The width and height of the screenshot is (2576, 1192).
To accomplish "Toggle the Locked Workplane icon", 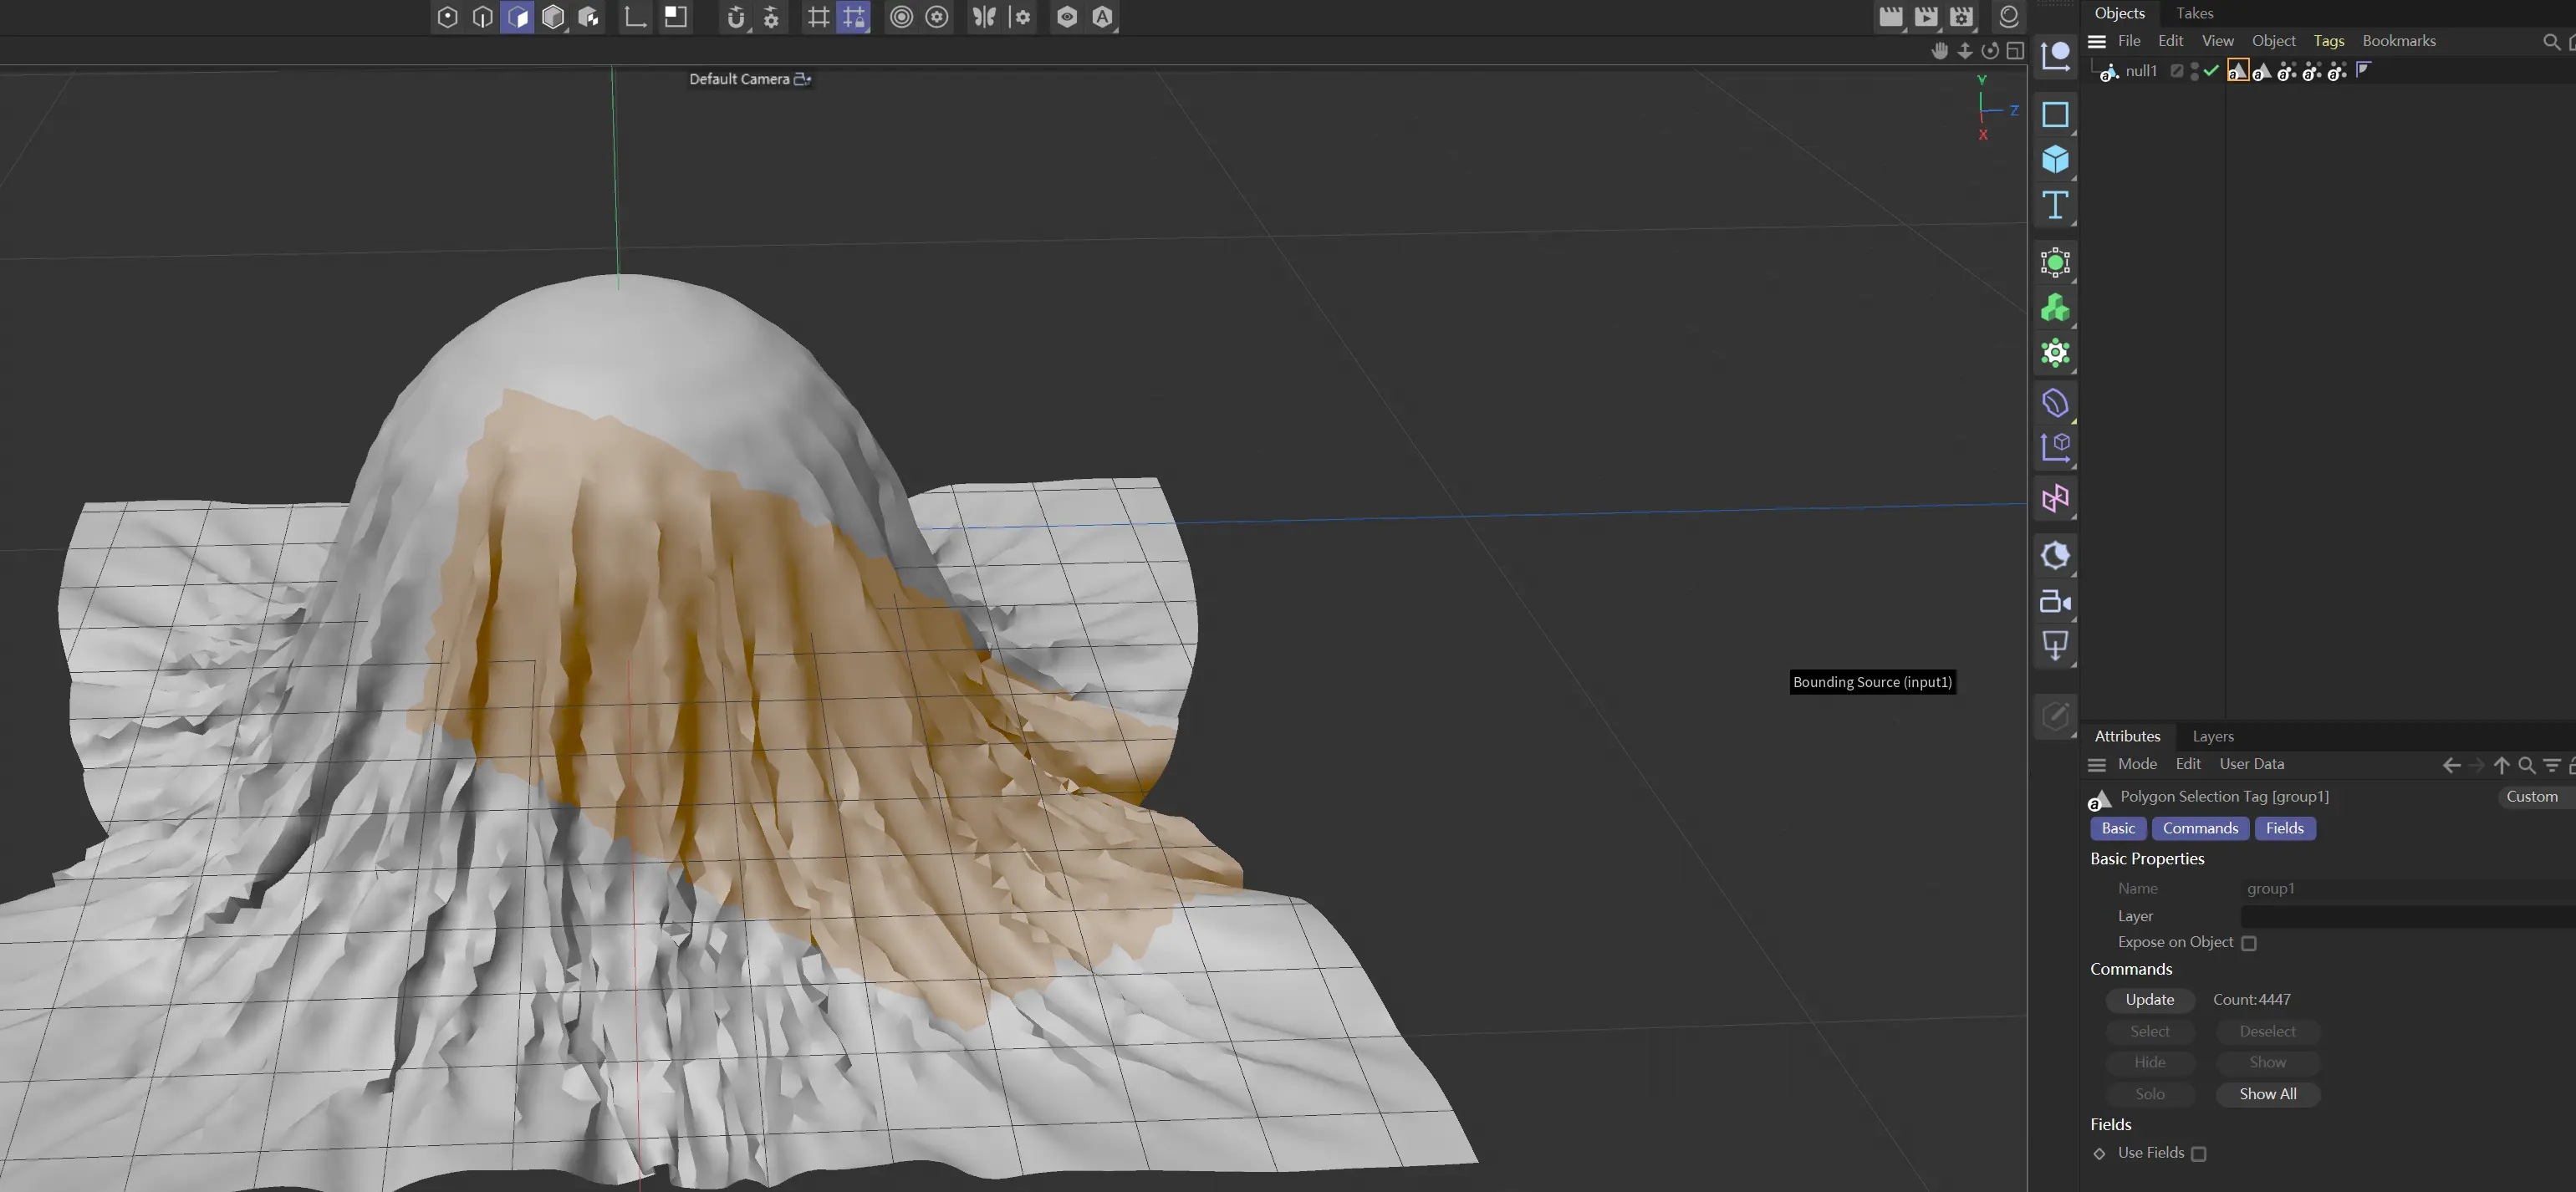I will [x=854, y=17].
